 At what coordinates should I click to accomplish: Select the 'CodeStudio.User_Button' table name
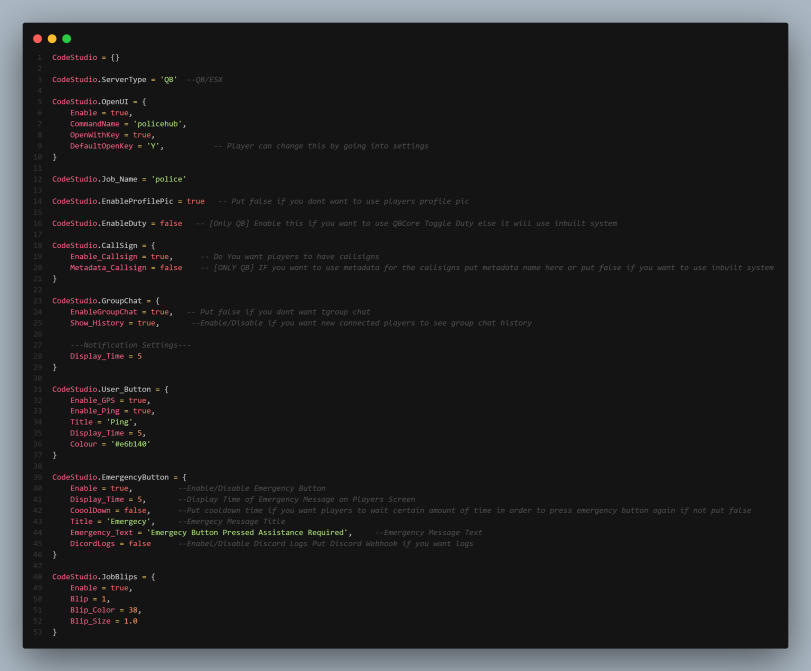click(x=101, y=390)
